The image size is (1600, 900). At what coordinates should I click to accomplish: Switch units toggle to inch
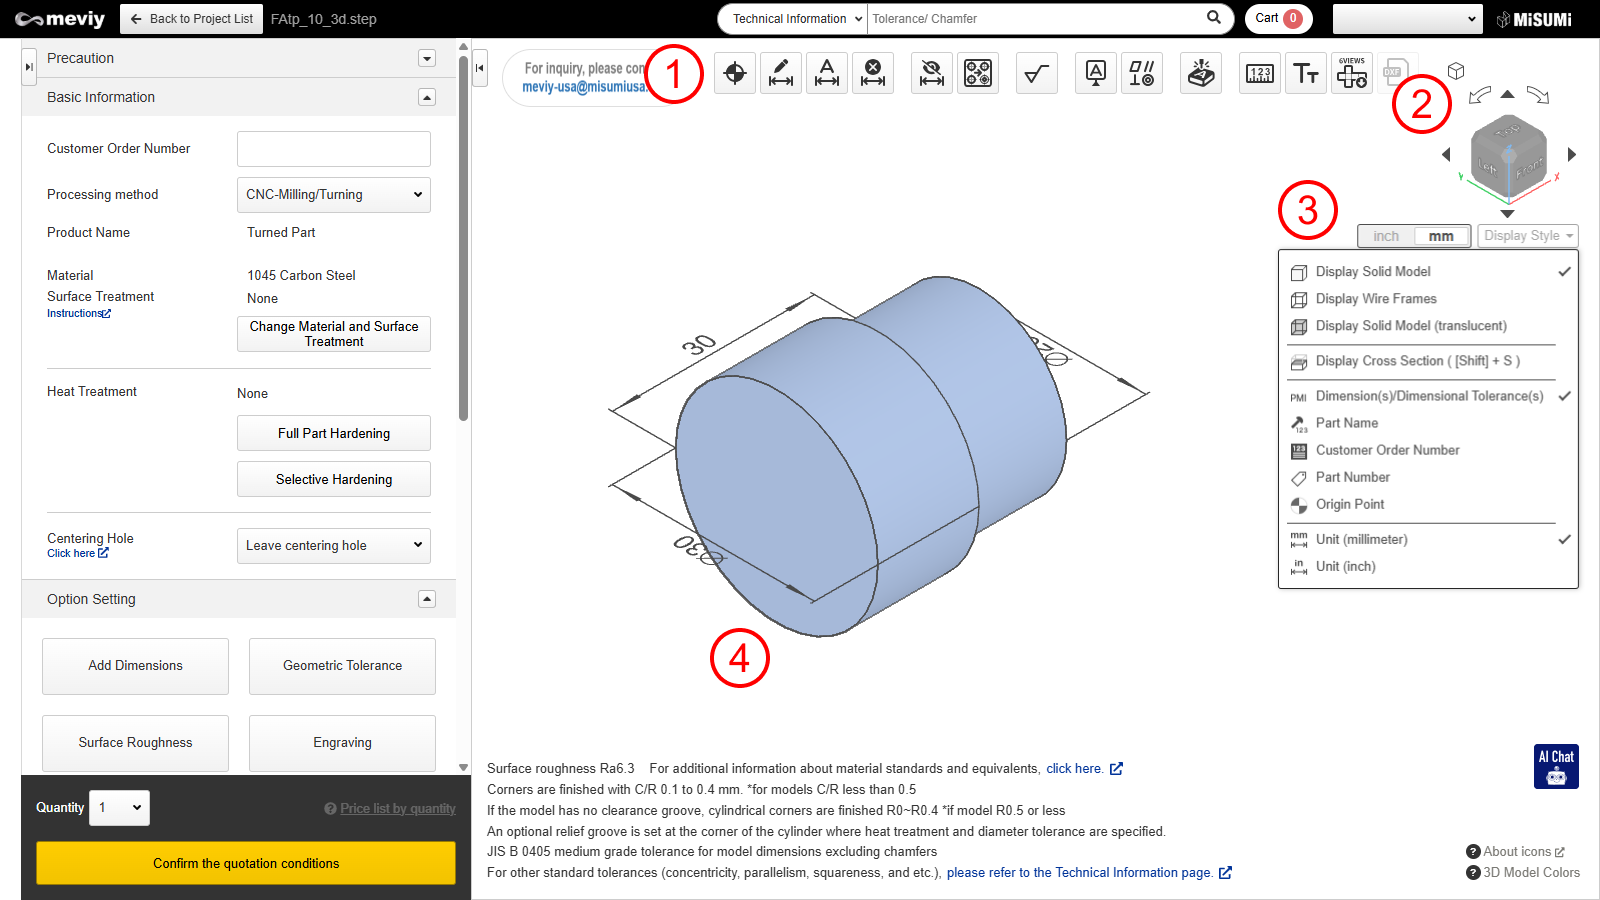[1386, 236]
